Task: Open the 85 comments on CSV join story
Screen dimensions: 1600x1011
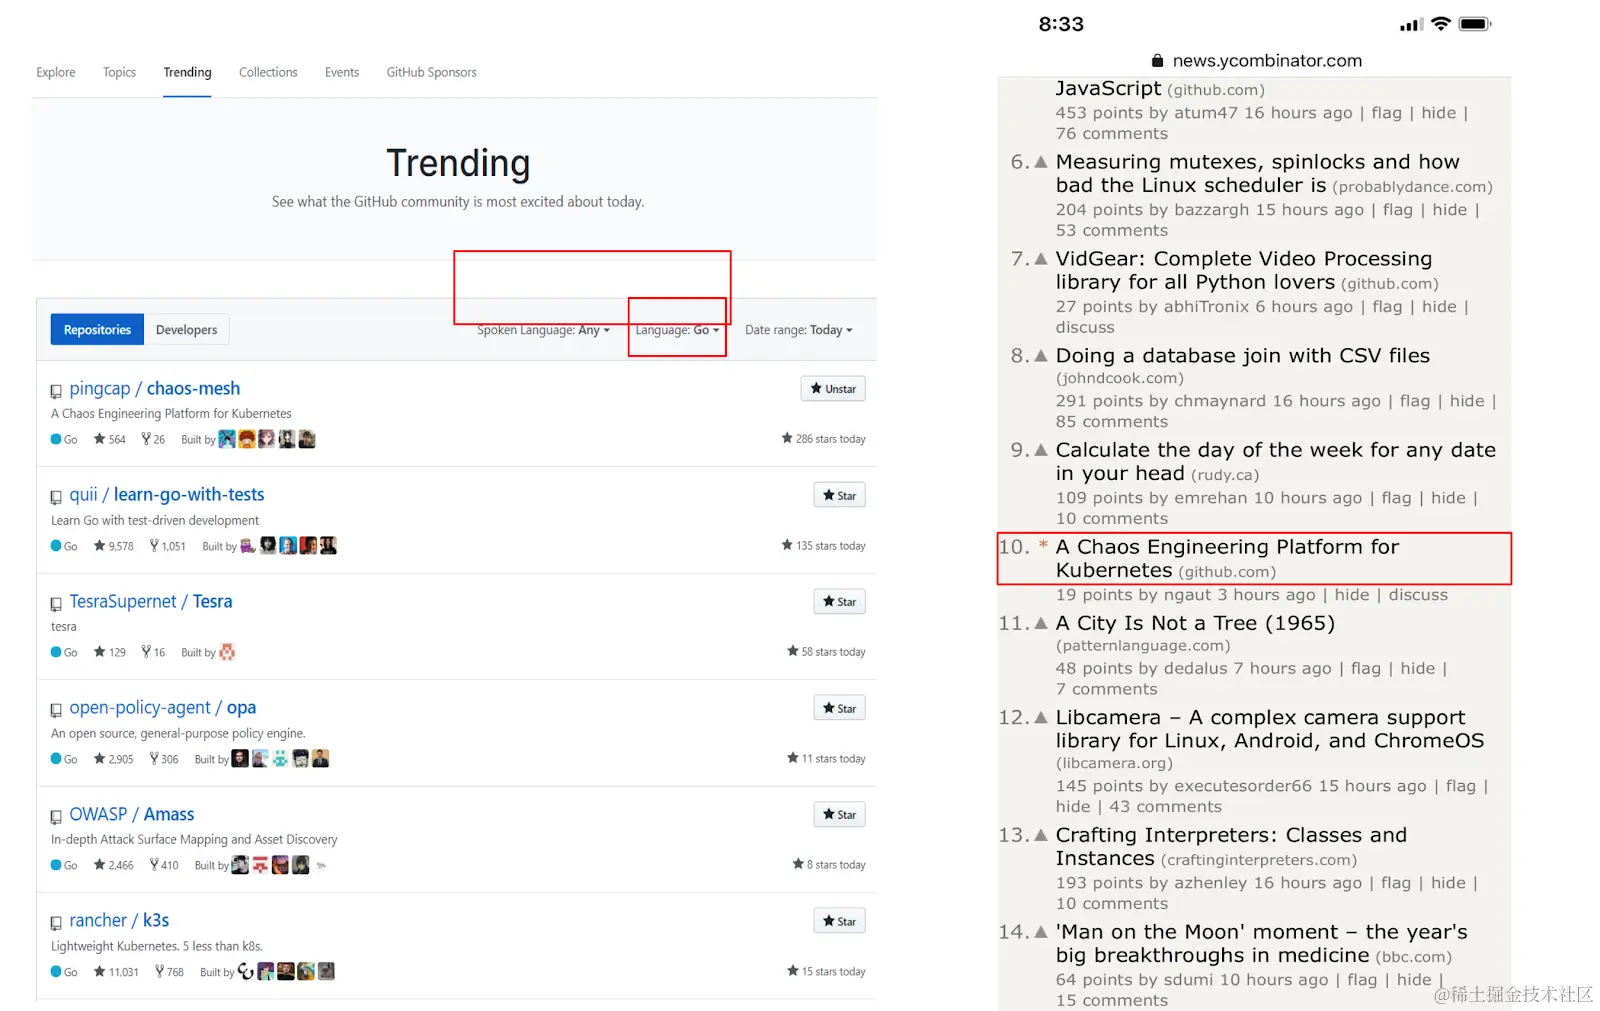Action: click(x=1112, y=422)
